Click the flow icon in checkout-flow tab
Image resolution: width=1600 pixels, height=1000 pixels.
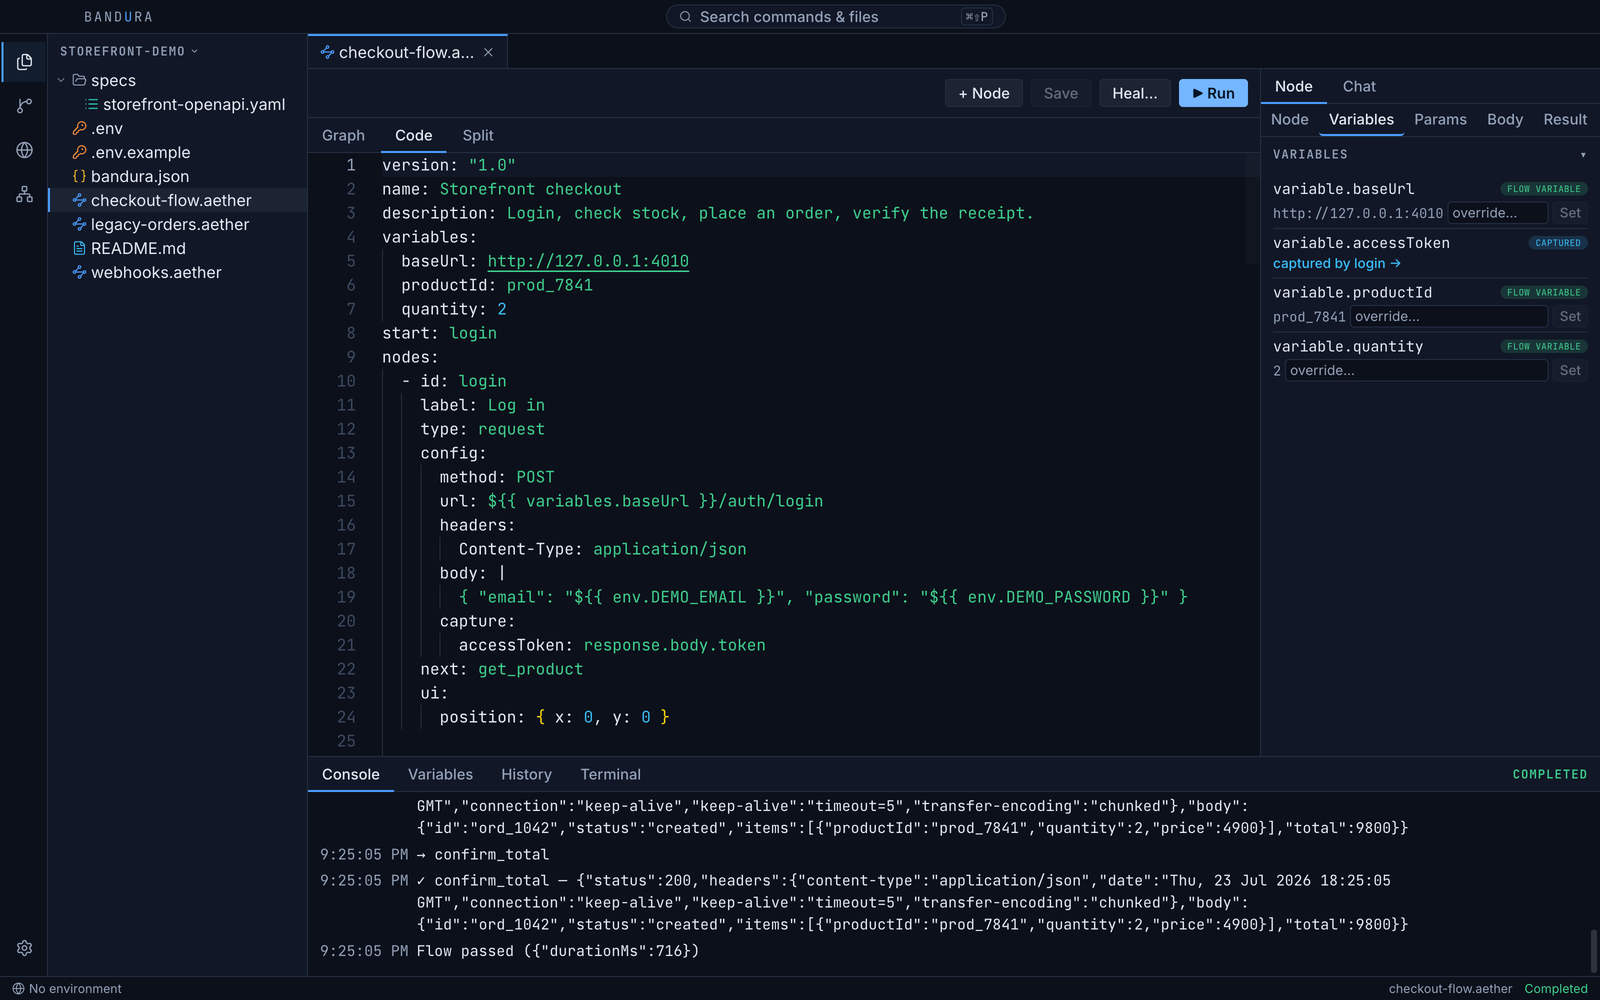(327, 52)
